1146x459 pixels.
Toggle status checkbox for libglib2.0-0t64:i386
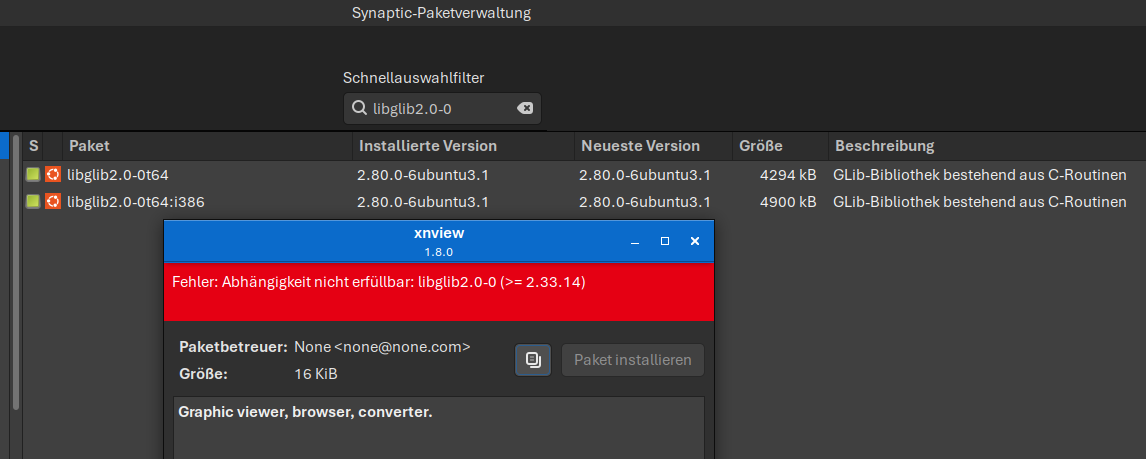[33, 201]
